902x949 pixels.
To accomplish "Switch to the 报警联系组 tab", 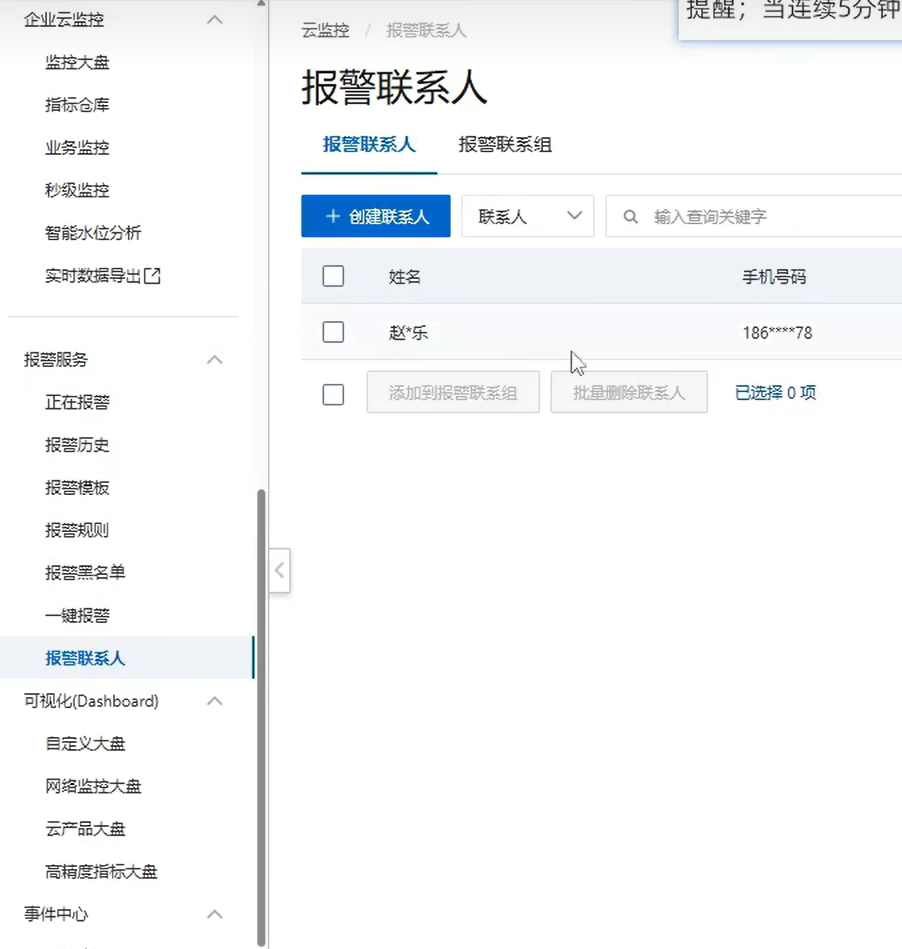I will click(x=505, y=145).
